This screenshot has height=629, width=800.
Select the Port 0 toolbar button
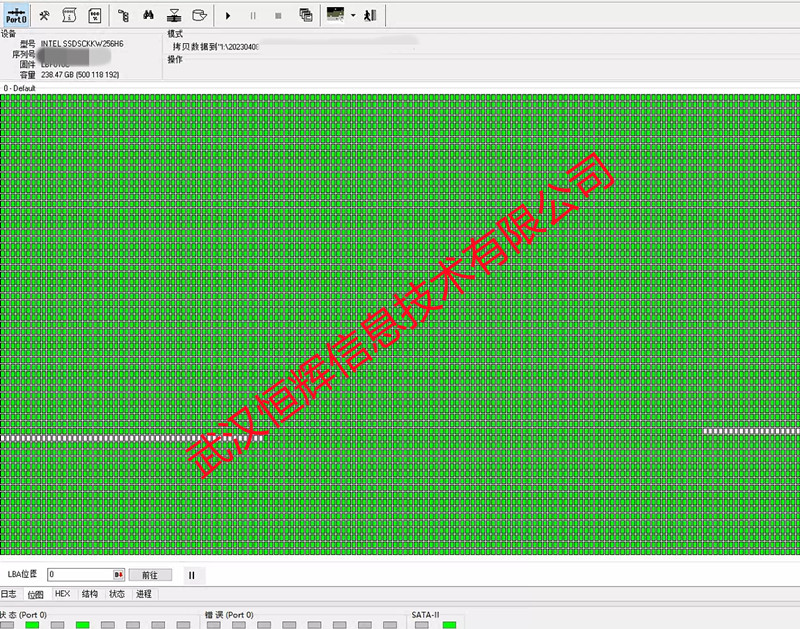click(x=16, y=15)
